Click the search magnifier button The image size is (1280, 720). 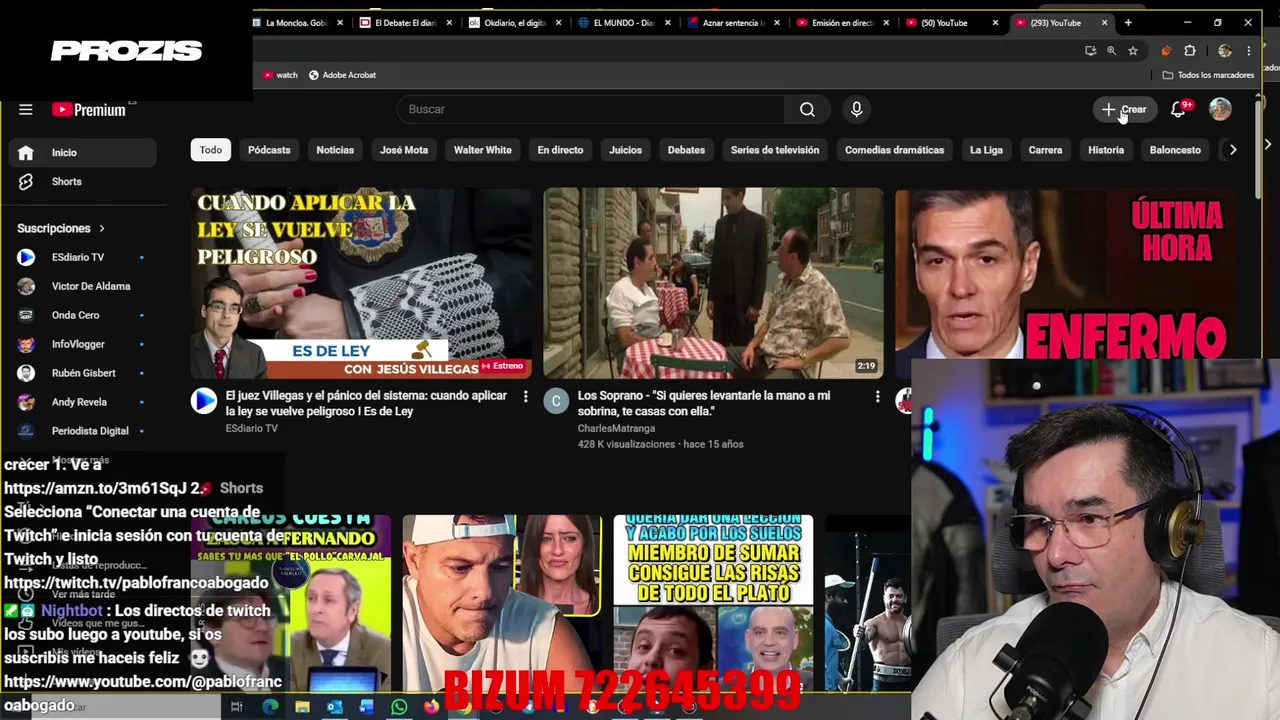coord(807,109)
